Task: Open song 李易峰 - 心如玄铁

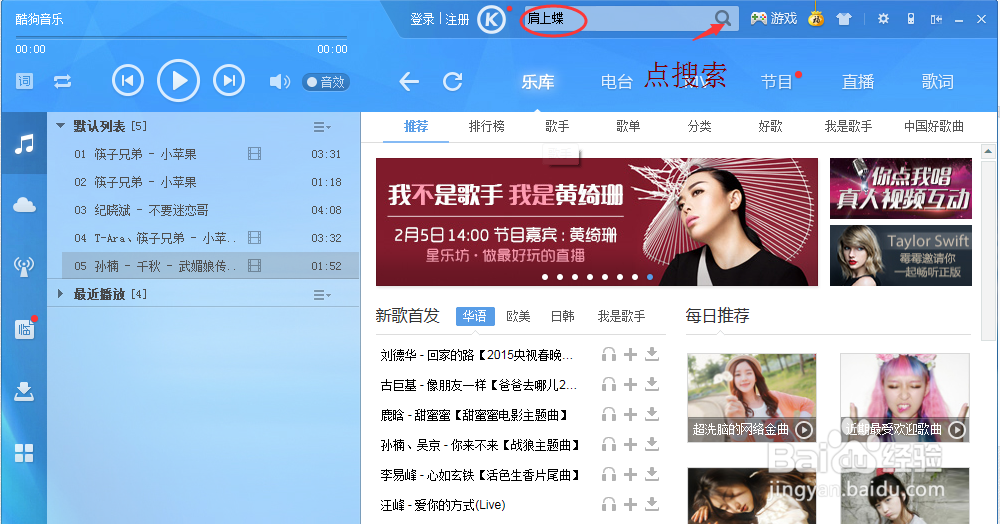Action: (482, 475)
